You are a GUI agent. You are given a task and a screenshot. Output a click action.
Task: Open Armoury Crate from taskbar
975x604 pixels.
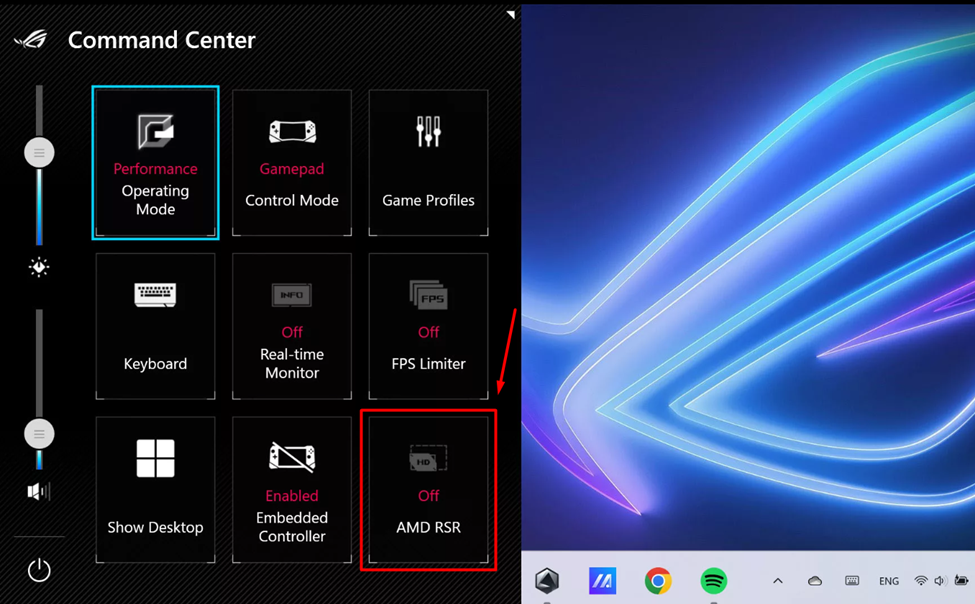(547, 581)
